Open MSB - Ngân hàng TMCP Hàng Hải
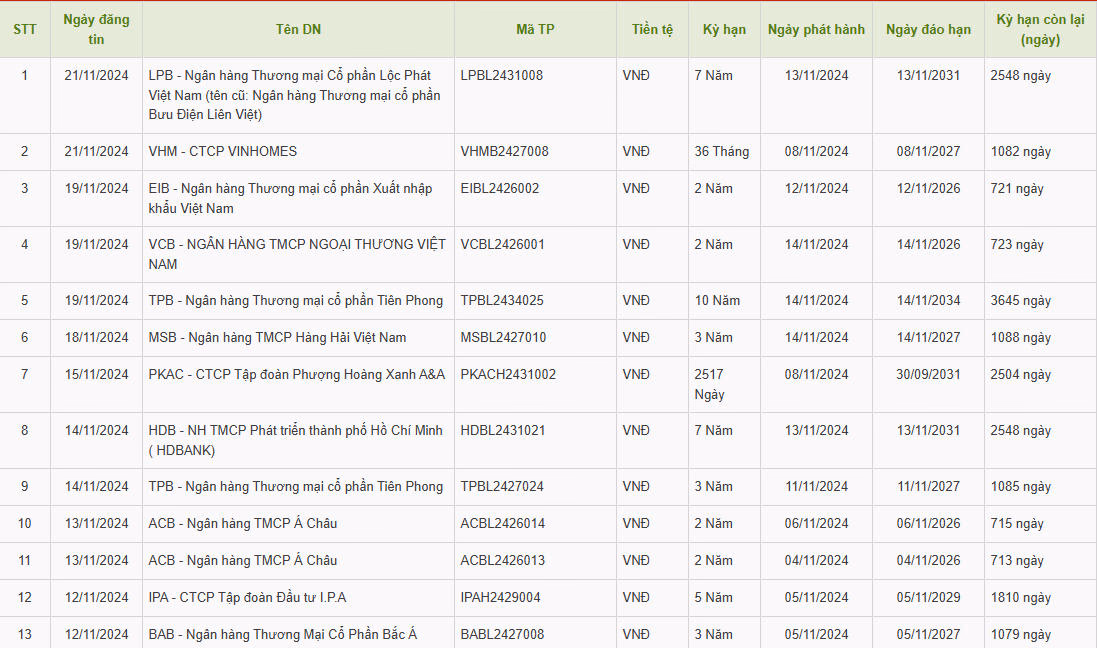Viewport: 1097px width, 648px height. [277, 337]
